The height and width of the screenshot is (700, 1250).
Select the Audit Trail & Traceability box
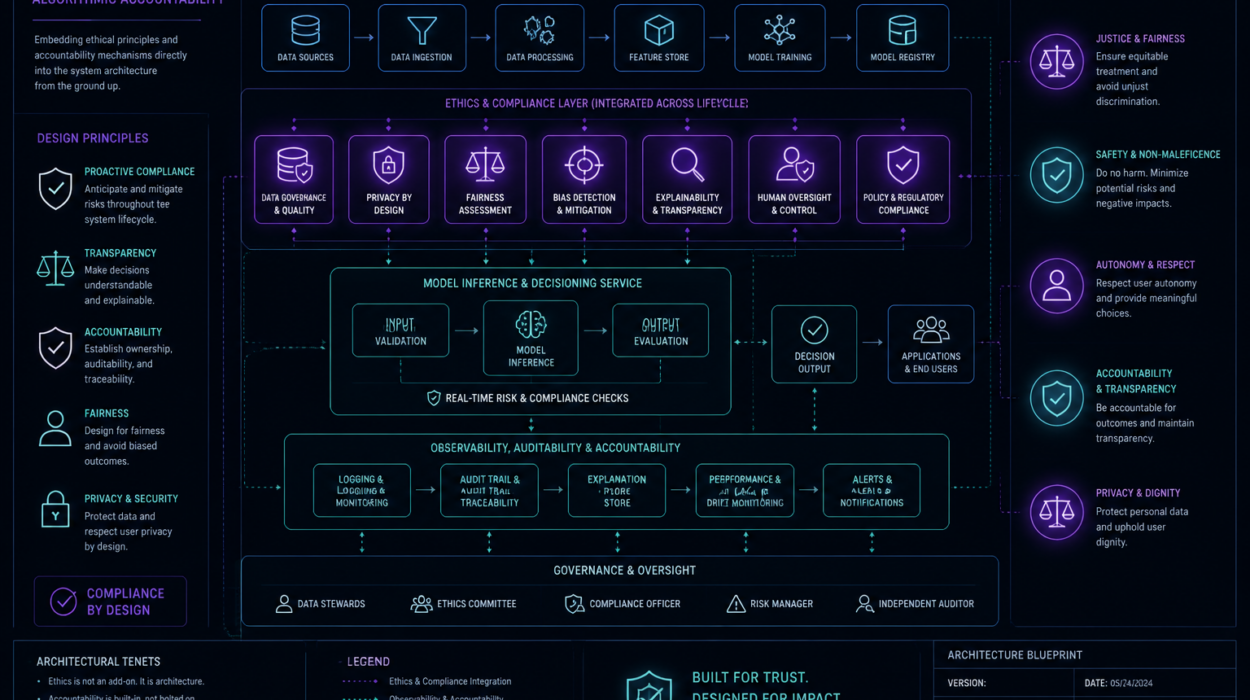[489, 490]
